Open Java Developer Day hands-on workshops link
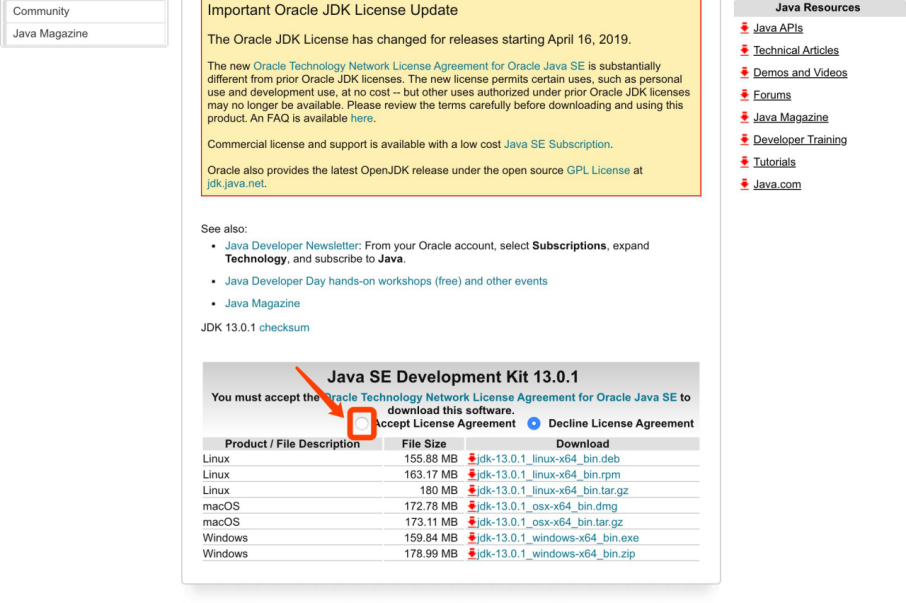 (x=386, y=281)
